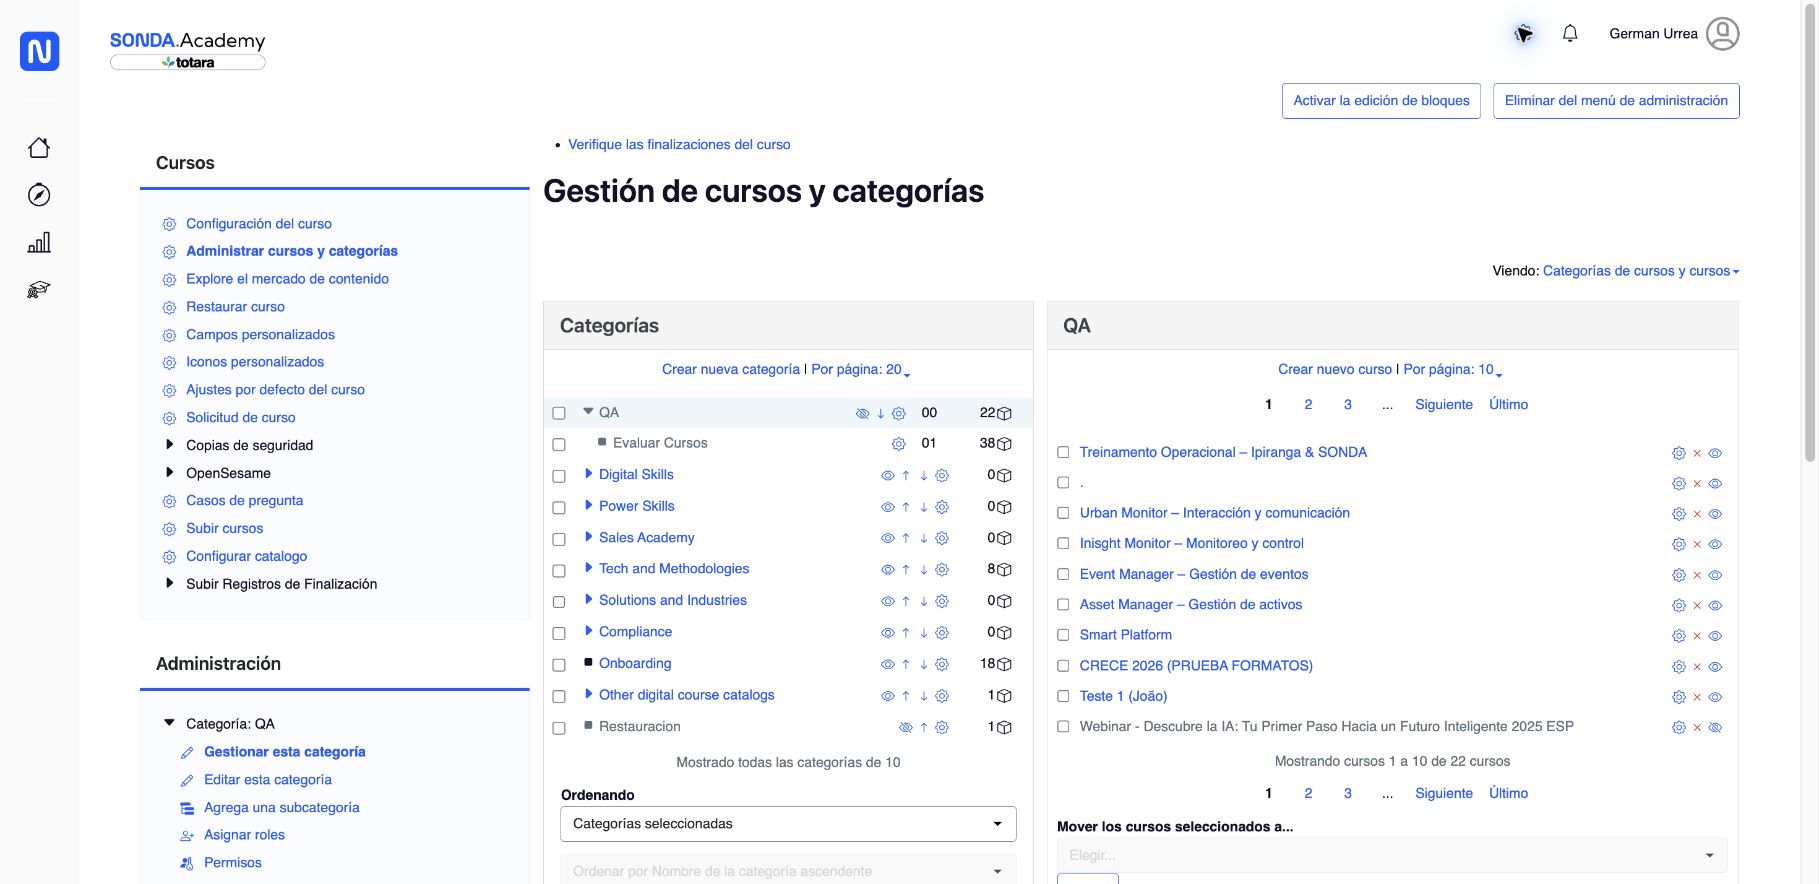Delete the Smart Platform course with red X

coord(1697,636)
